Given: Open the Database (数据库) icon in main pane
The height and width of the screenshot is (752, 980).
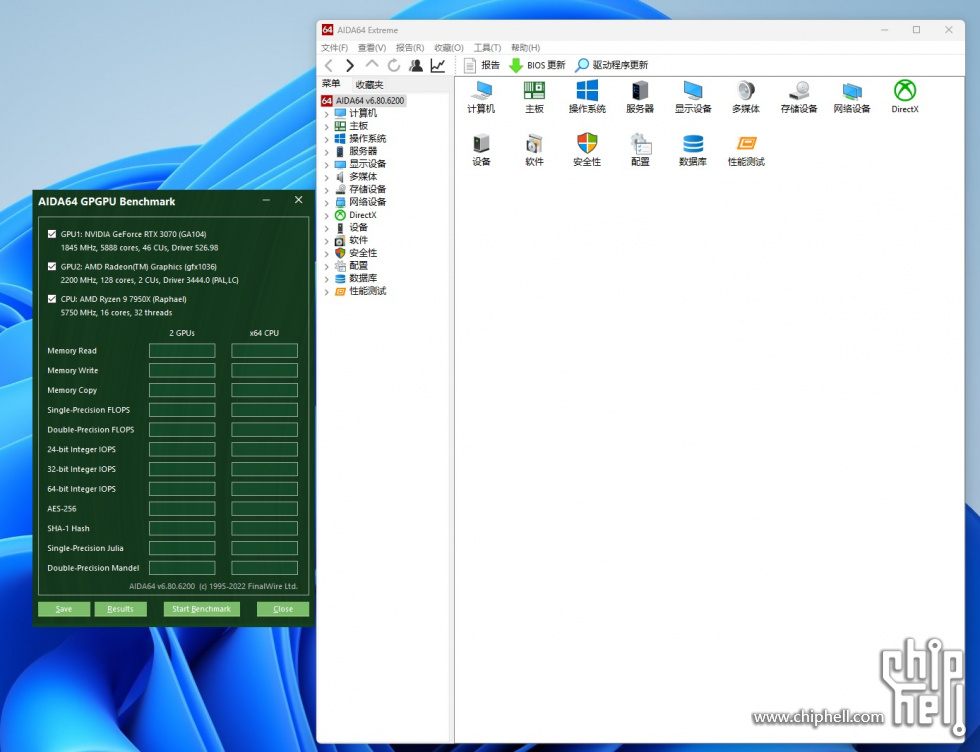Looking at the screenshot, I should (693, 150).
